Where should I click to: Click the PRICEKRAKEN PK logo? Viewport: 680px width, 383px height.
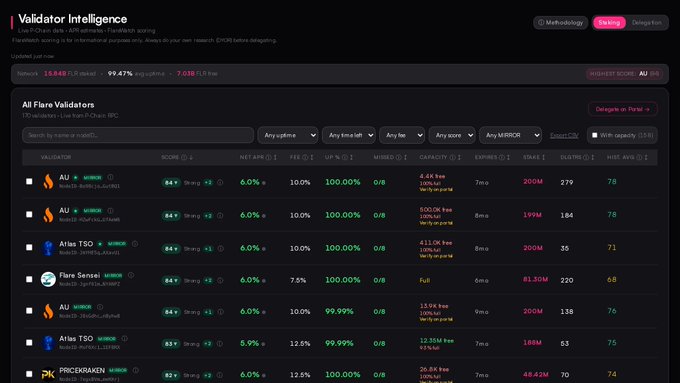[x=48, y=374]
